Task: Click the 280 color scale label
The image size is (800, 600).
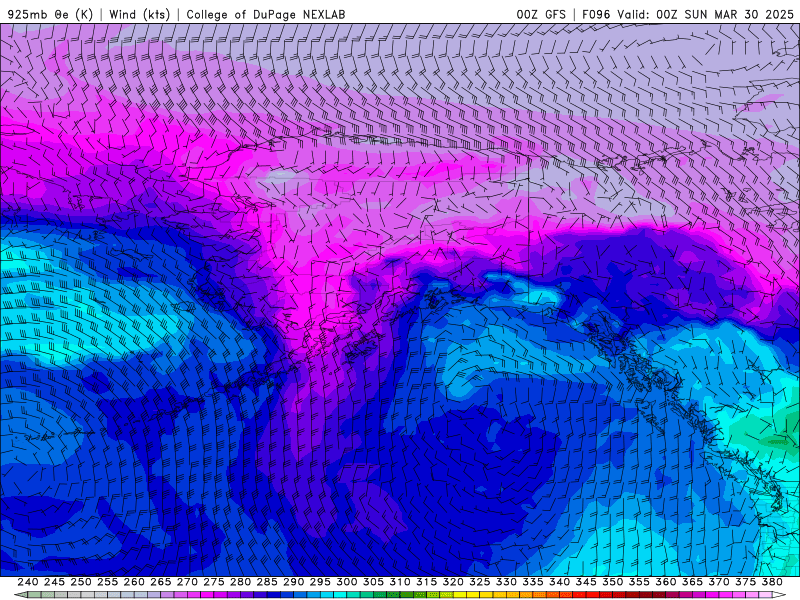Action: point(240,582)
